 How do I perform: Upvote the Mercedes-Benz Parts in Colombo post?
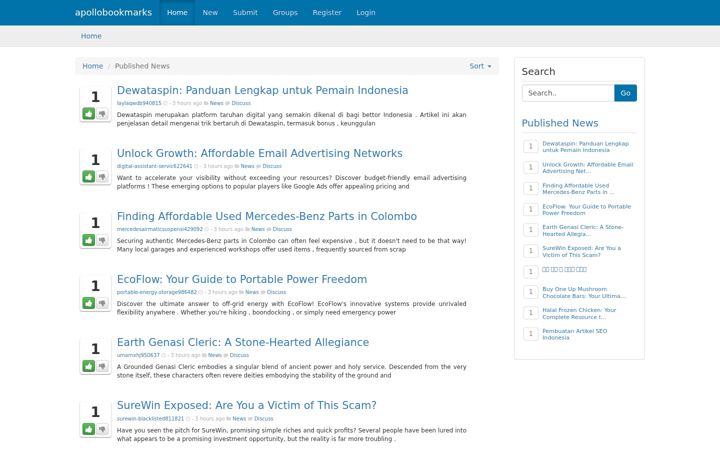click(x=89, y=240)
